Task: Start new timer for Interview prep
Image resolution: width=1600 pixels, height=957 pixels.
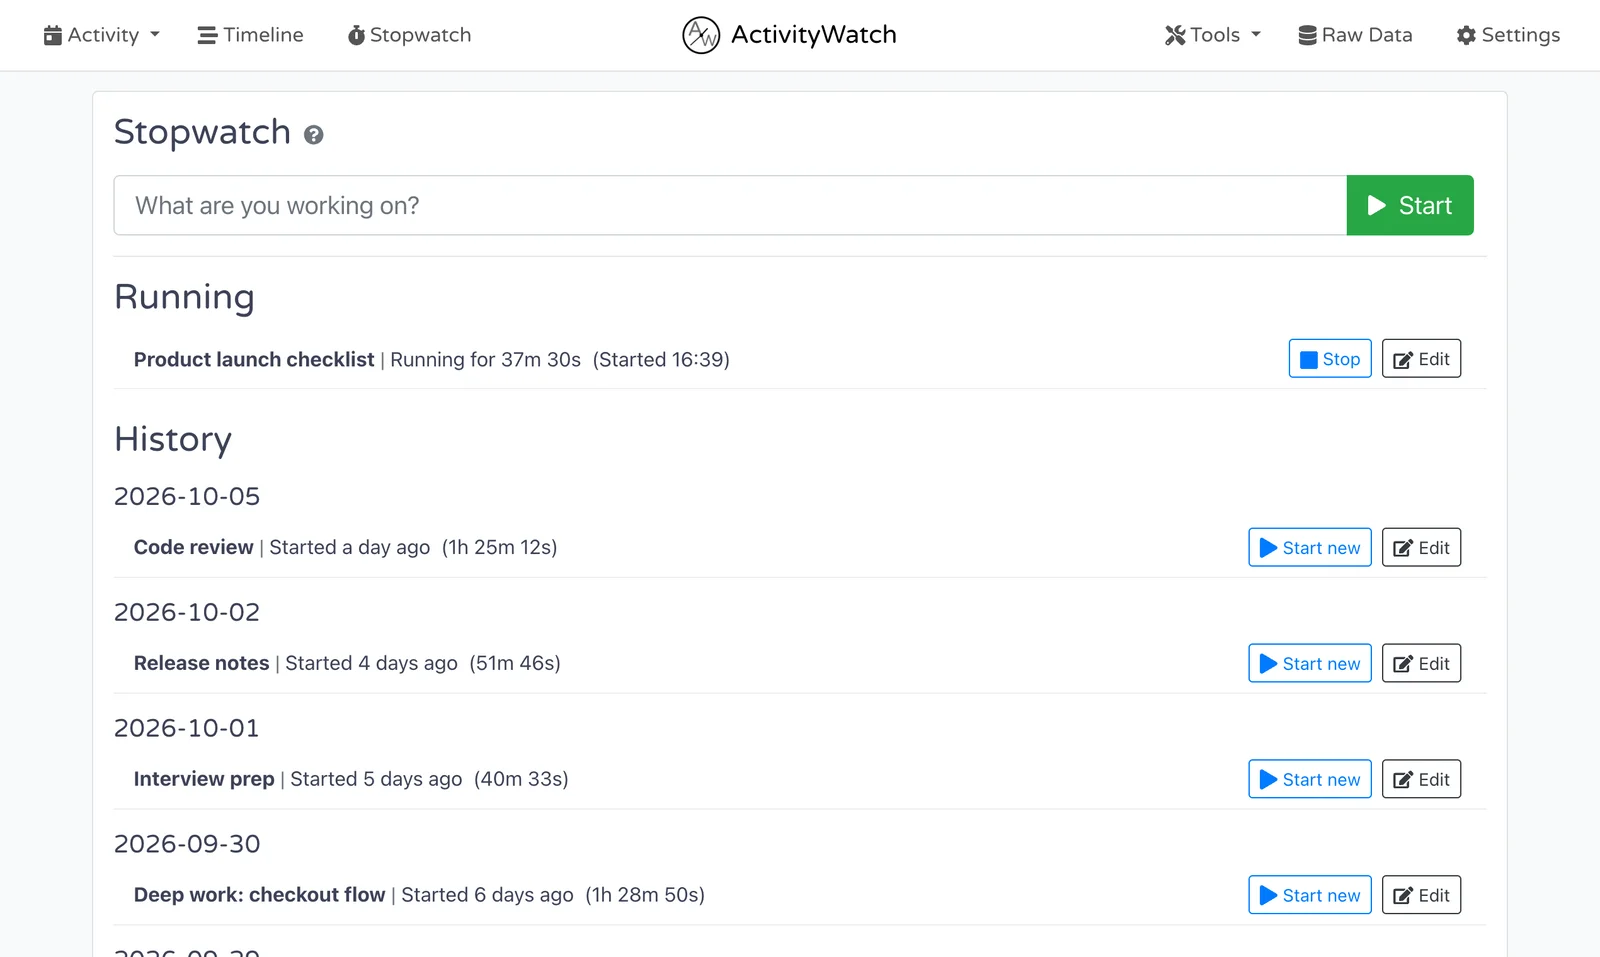Action: tap(1310, 780)
